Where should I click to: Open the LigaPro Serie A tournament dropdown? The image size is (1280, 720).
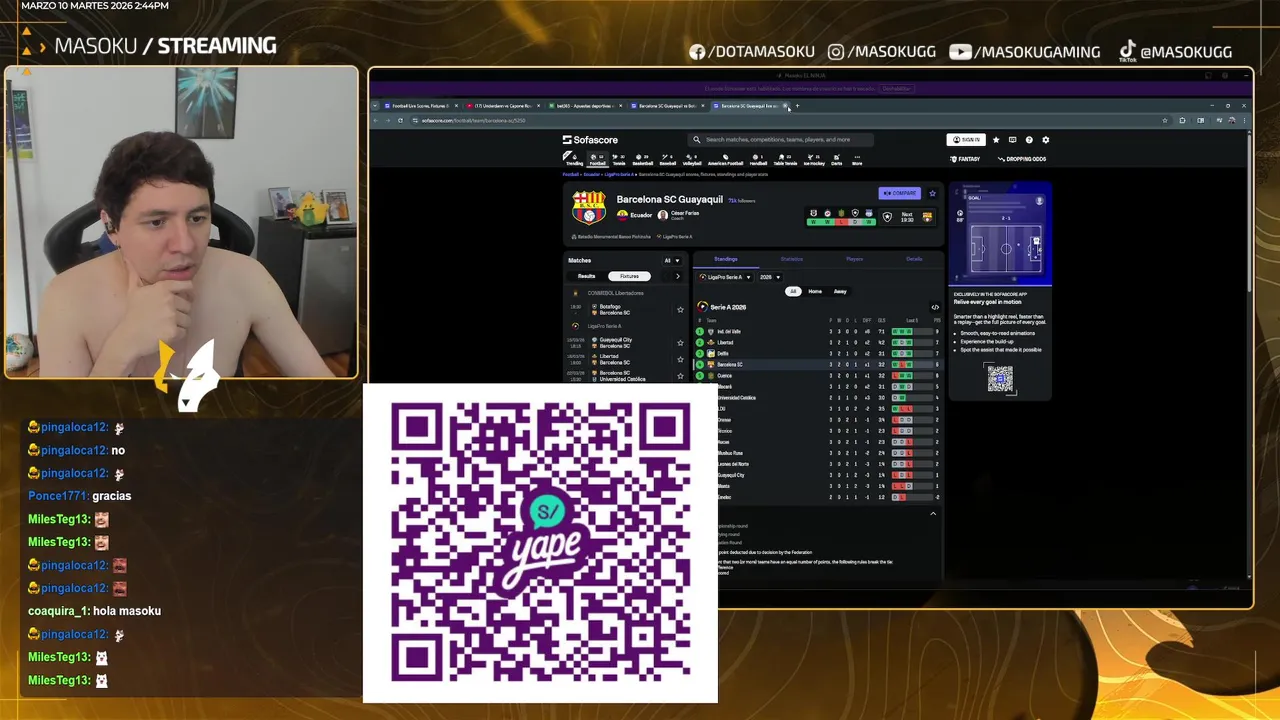[x=725, y=277]
